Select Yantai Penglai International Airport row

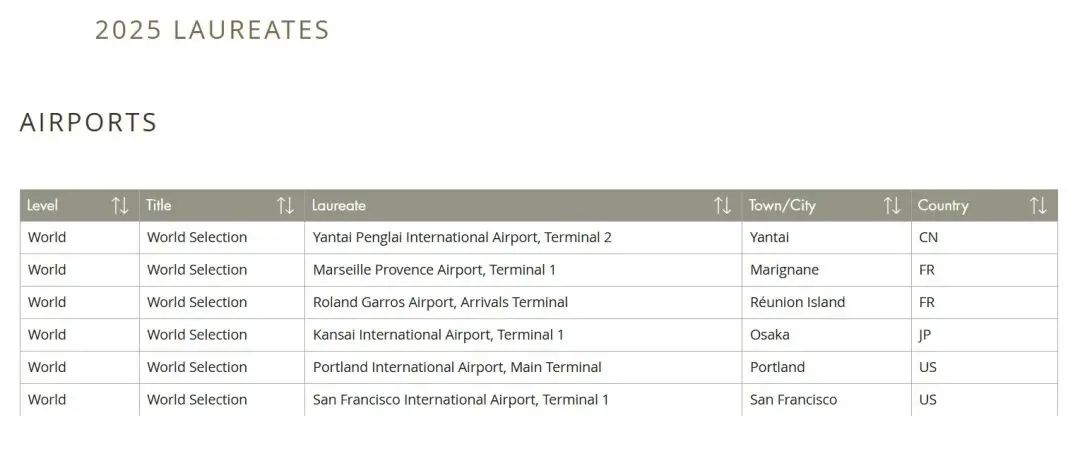462,238
